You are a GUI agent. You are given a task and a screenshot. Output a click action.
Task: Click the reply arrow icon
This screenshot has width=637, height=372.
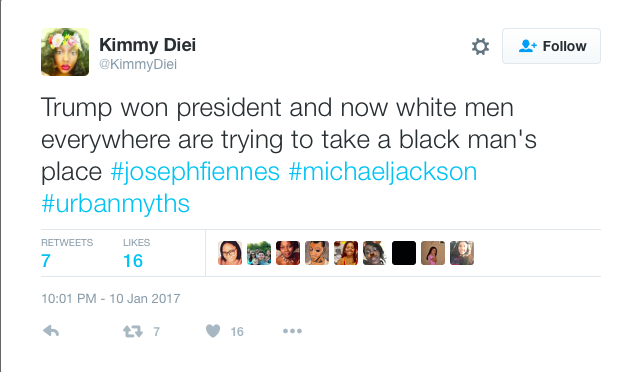(x=51, y=331)
